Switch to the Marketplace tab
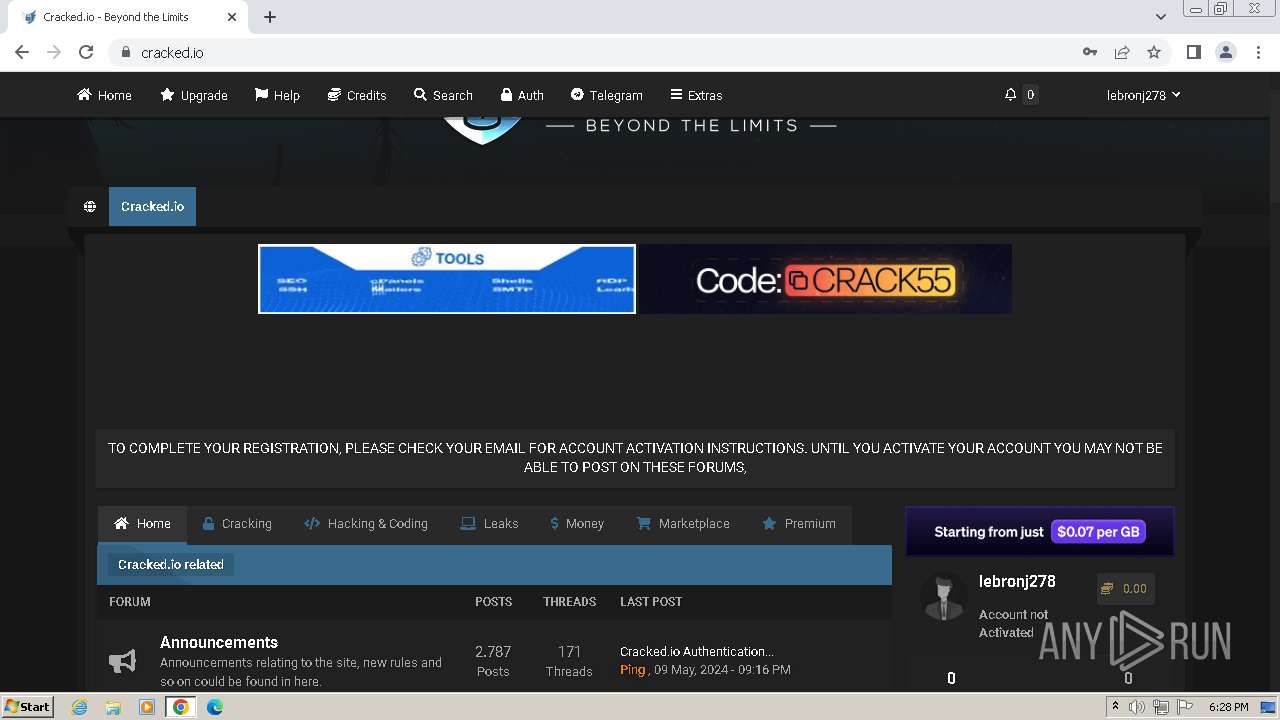This screenshot has width=1280, height=720. click(x=683, y=523)
